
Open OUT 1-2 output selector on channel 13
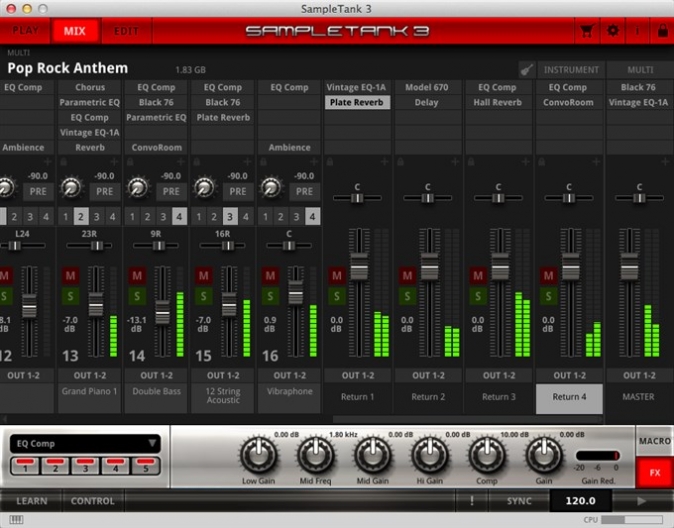pyautogui.click(x=90, y=375)
